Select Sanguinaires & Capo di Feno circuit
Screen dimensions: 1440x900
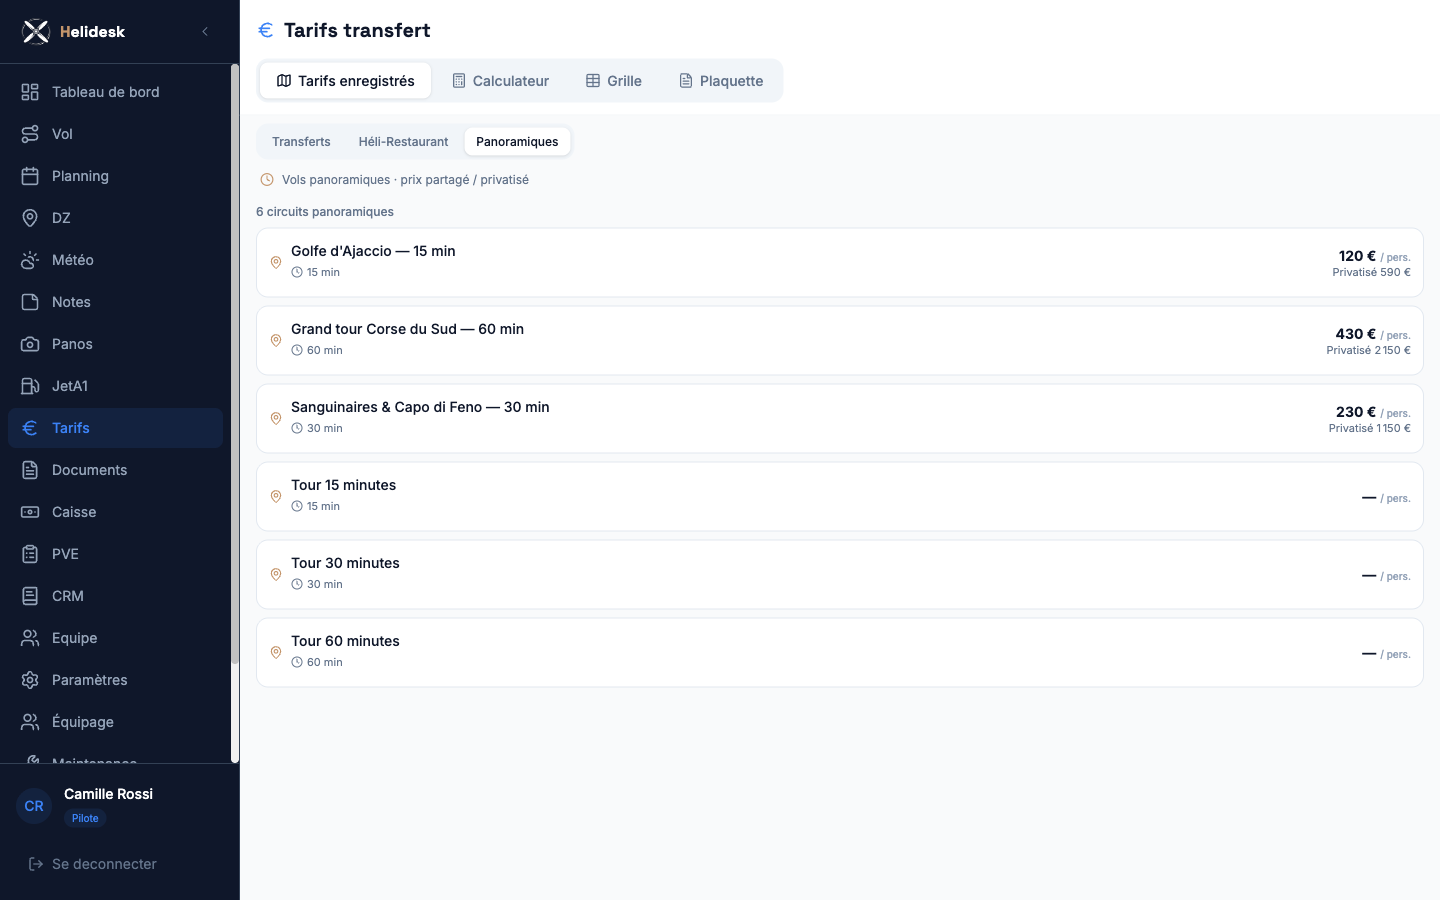(840, 419)
